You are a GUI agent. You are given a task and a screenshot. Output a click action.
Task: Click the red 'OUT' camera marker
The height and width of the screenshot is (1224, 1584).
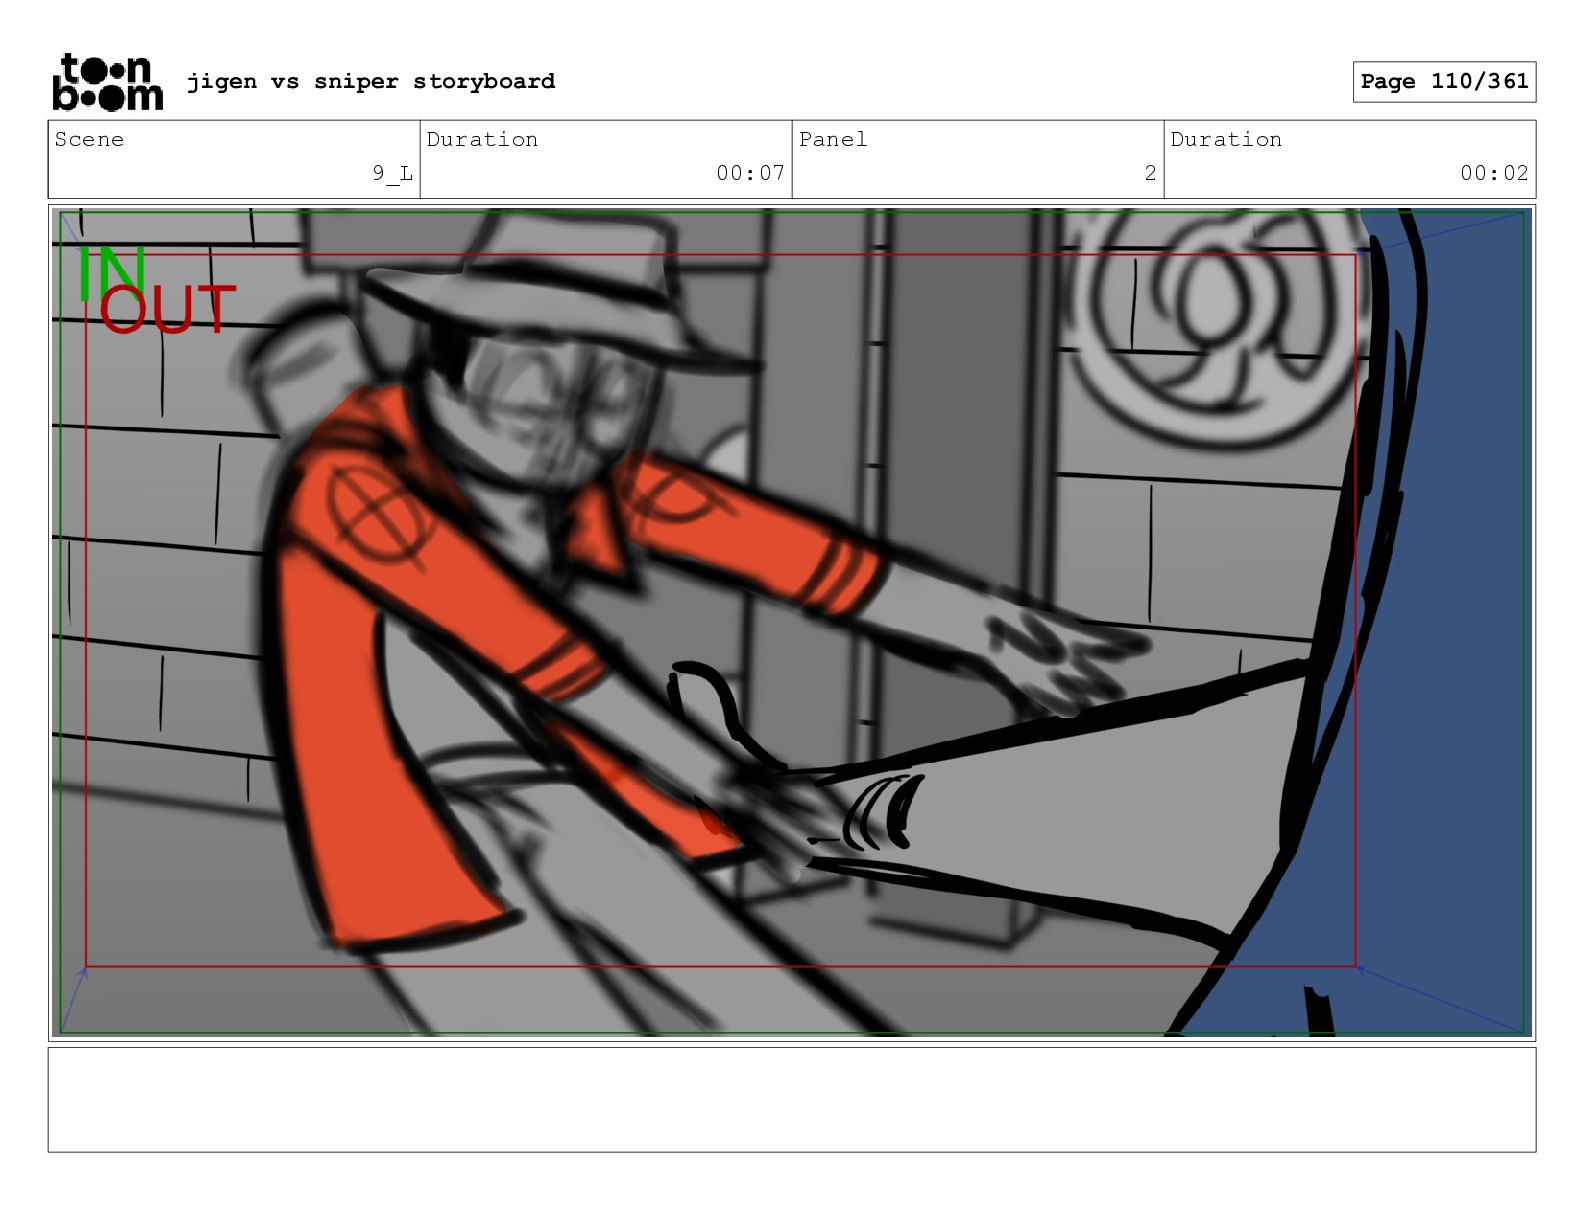pos(167,309)
